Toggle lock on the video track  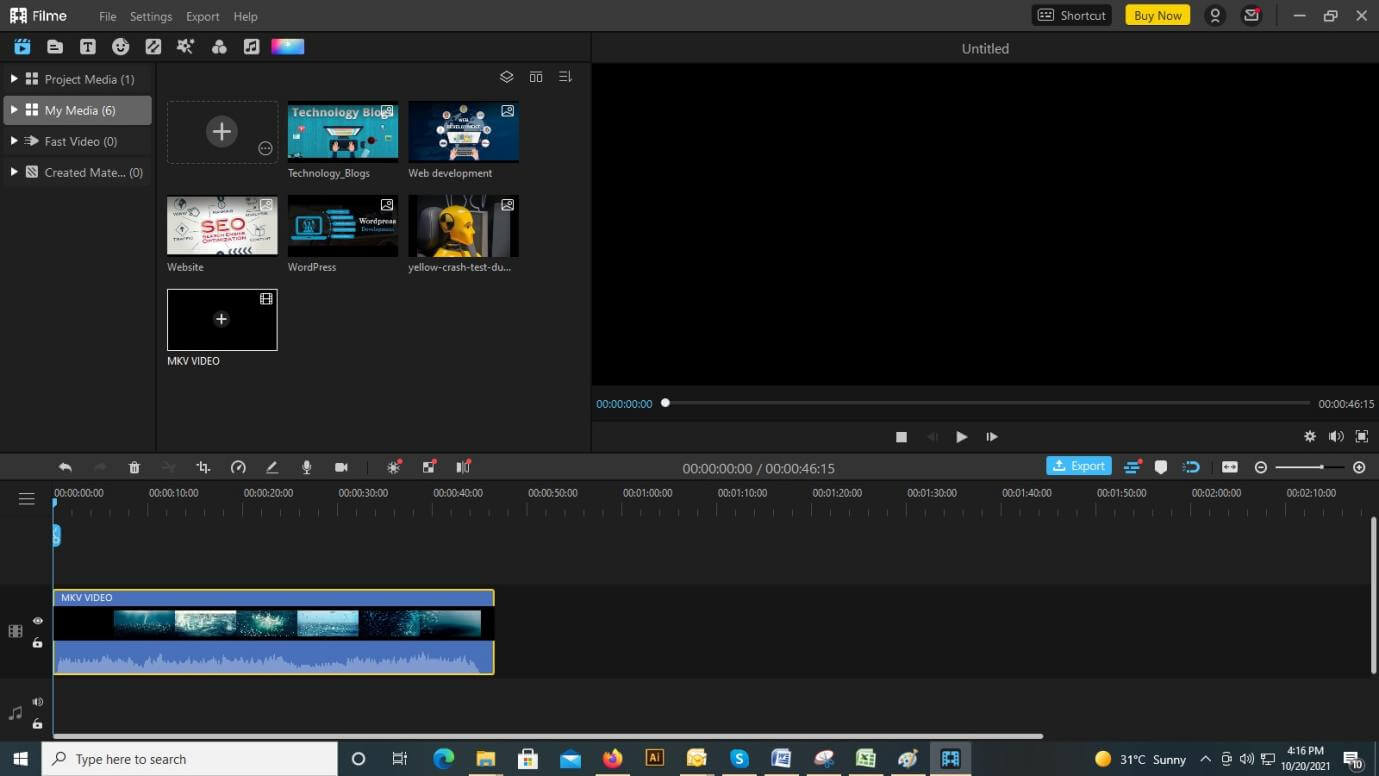38,643
